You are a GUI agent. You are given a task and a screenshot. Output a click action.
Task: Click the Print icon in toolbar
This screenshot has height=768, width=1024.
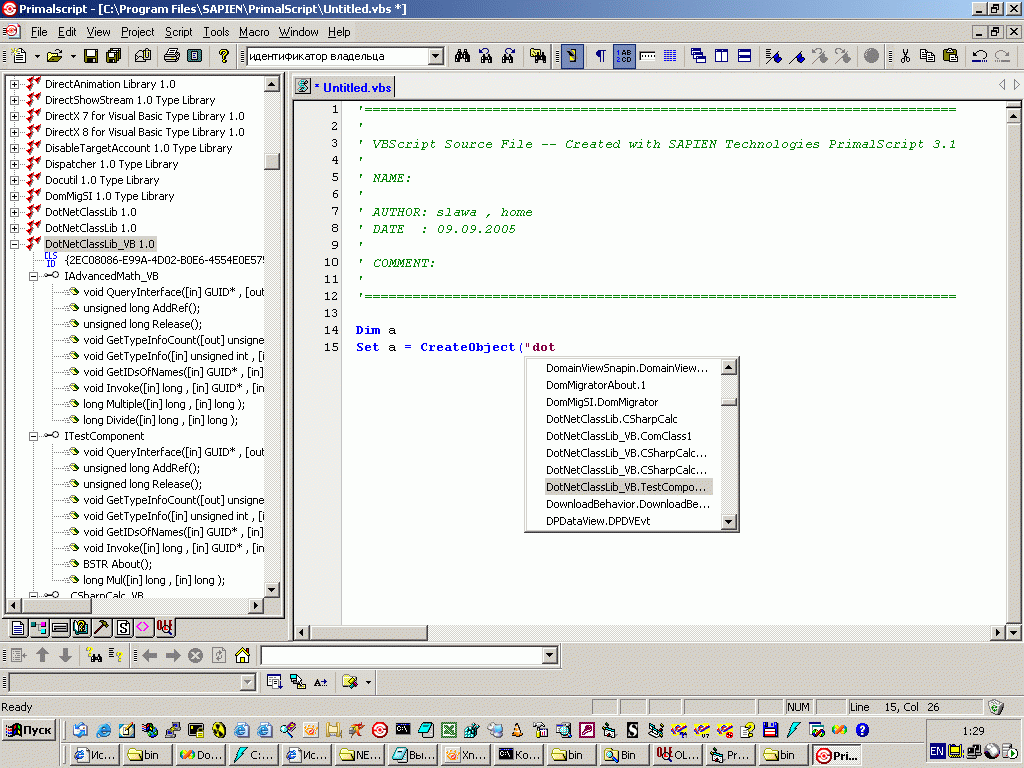[x=172, y=56]
